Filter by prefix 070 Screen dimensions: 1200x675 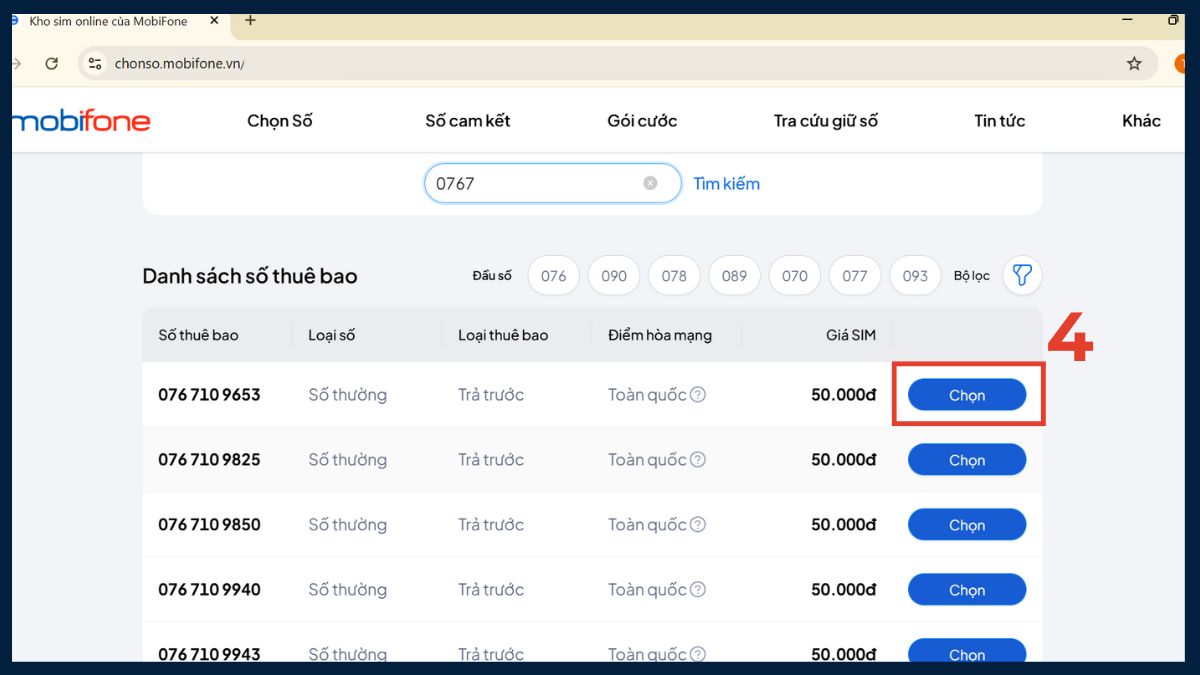pyautogui.click(x=795, y=275)
